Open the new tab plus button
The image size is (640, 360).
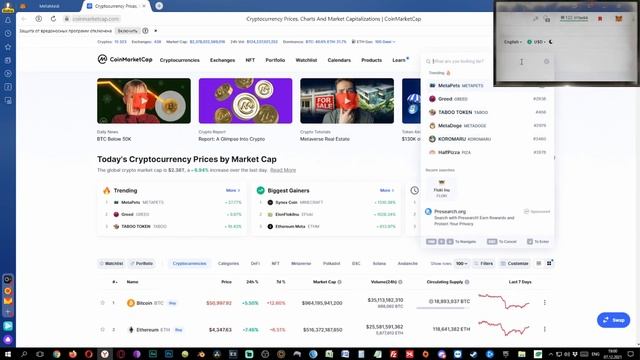point(159,6)
